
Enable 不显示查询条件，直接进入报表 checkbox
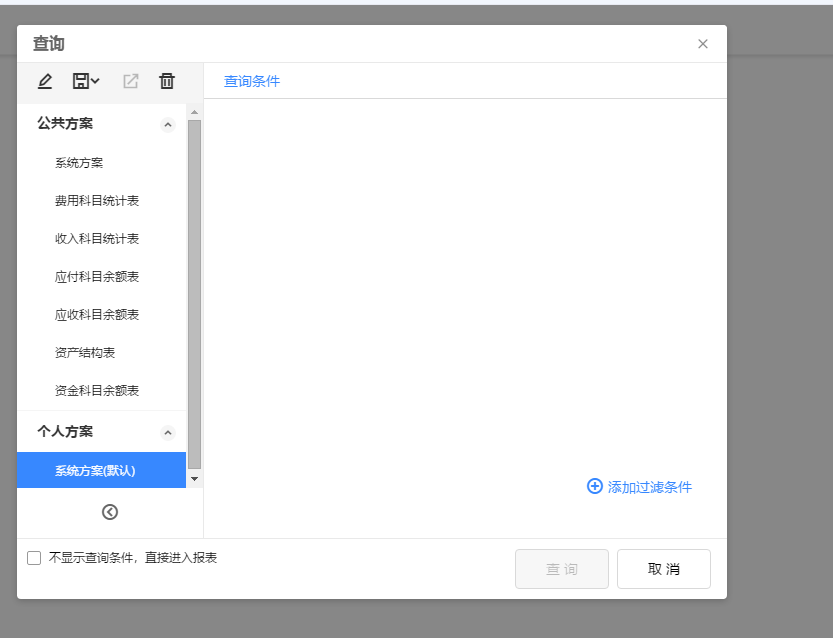point(34,558)
